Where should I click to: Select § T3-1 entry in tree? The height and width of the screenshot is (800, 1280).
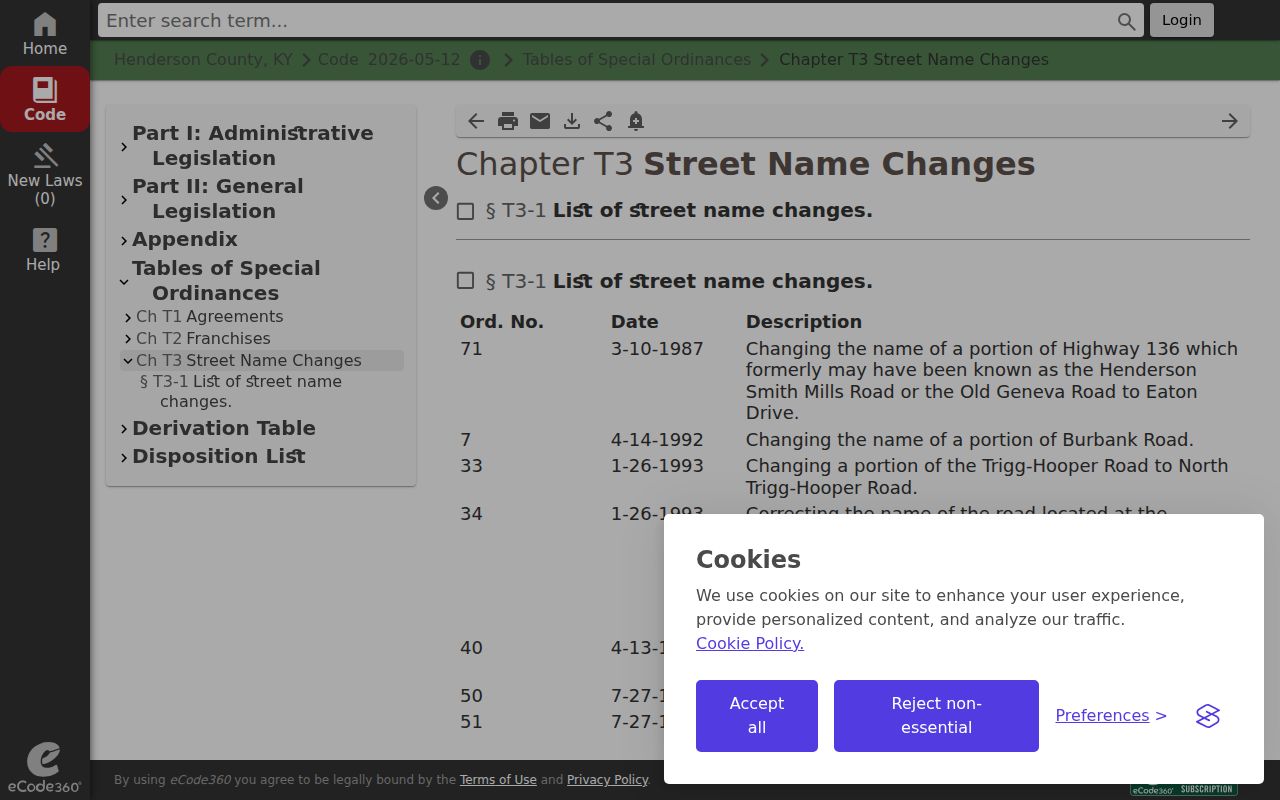240,391
